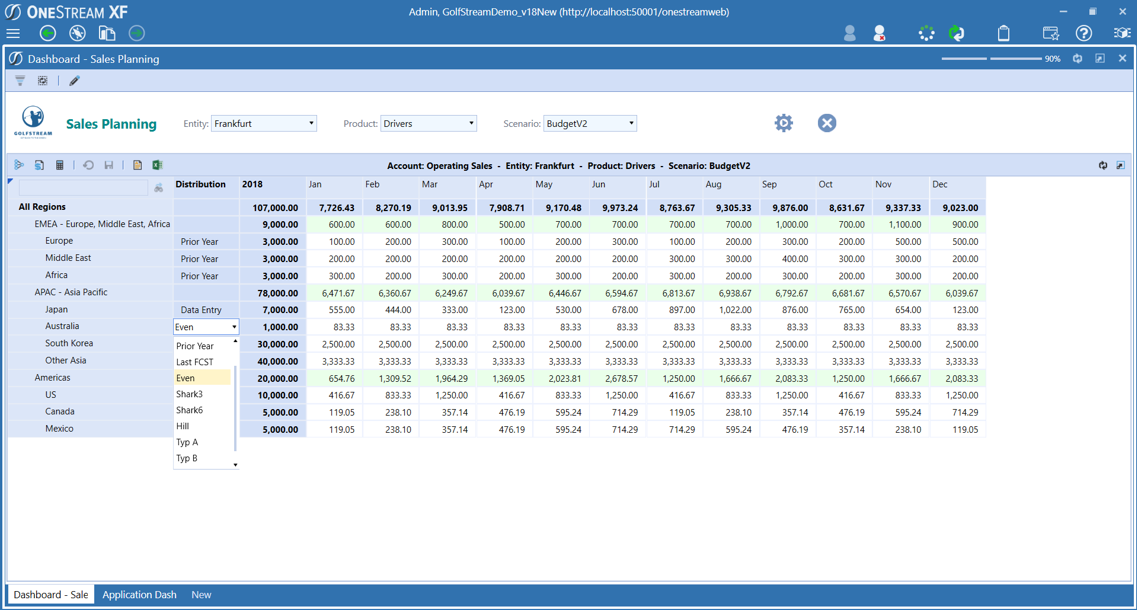Click the funnel filter icon
The width and height of the screenshot is (1137, 610).
point(20,81)
